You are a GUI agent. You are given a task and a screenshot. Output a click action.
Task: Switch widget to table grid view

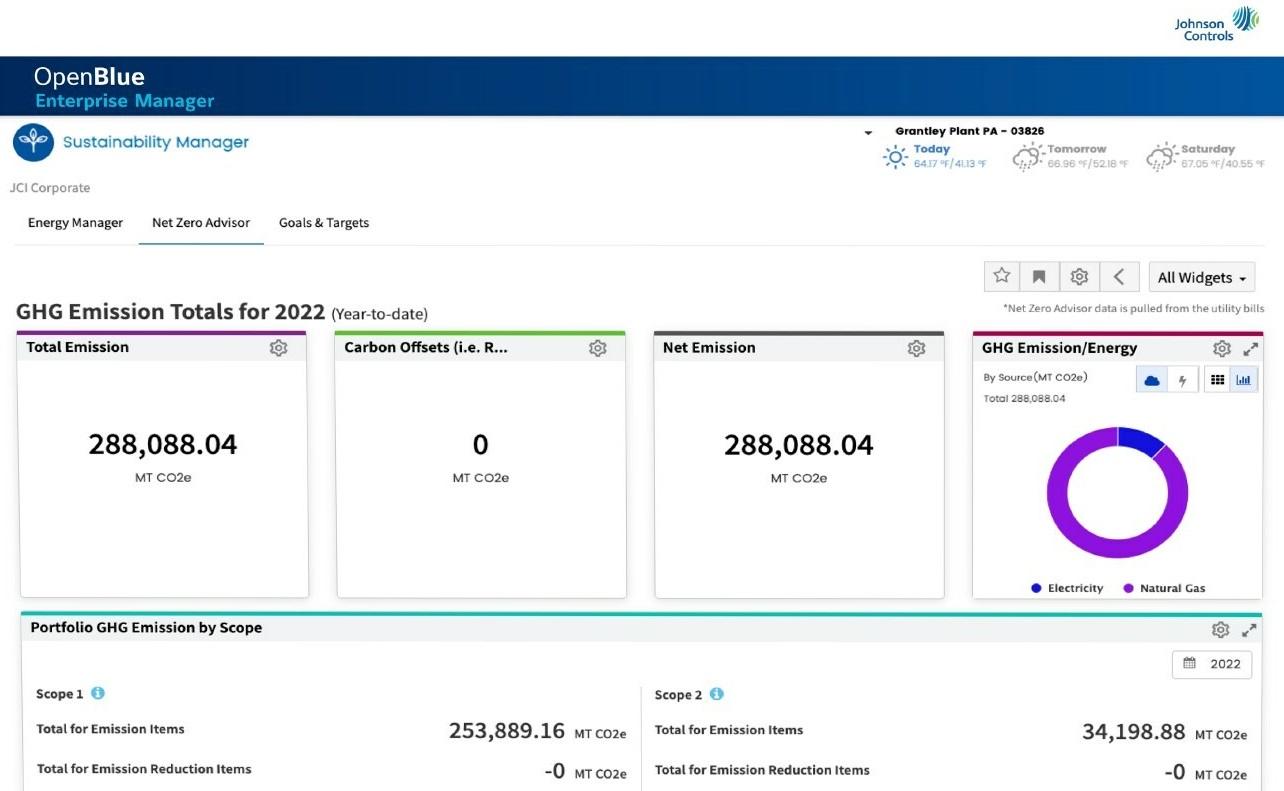(1217, 380)
